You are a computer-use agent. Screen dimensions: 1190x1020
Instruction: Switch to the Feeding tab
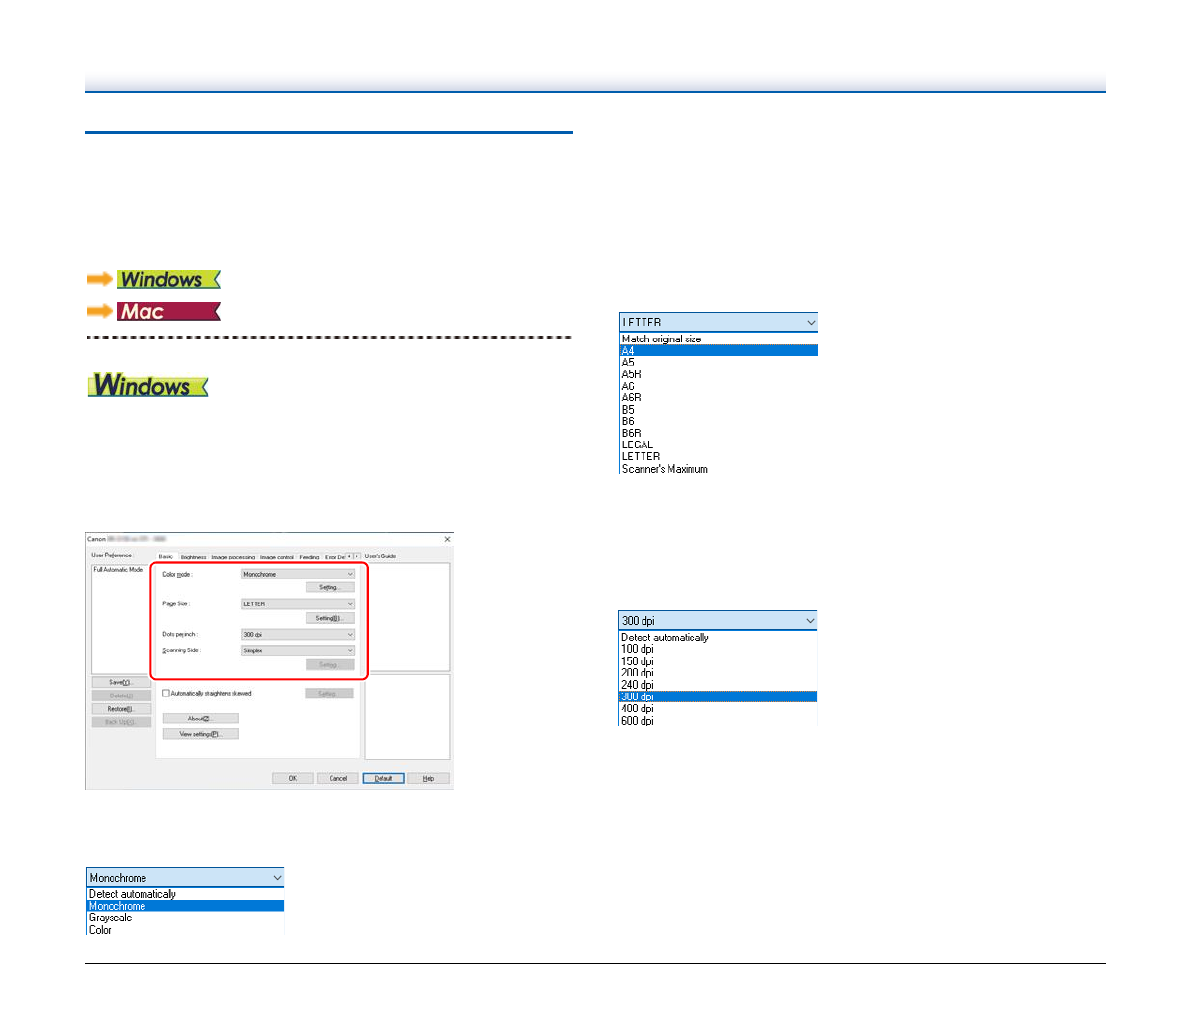[309, 557]
